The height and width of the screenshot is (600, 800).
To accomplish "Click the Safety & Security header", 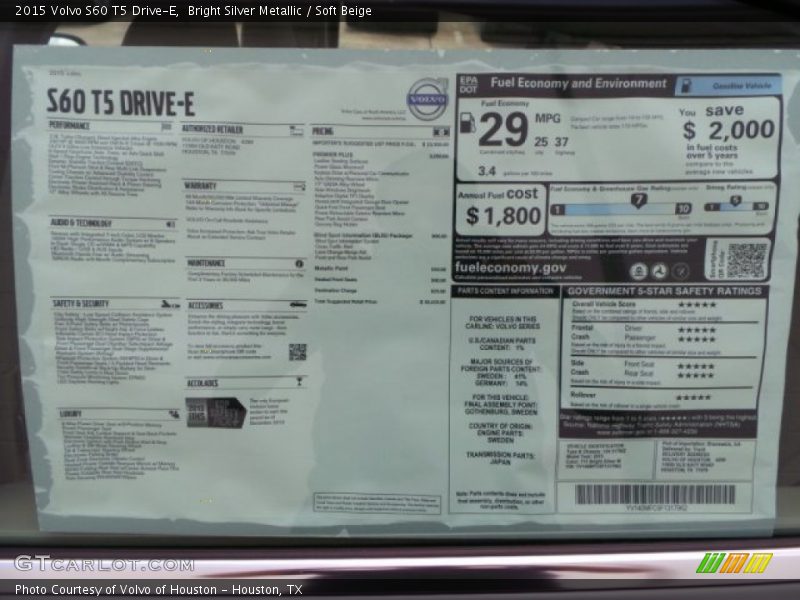I will coord(81,304).
